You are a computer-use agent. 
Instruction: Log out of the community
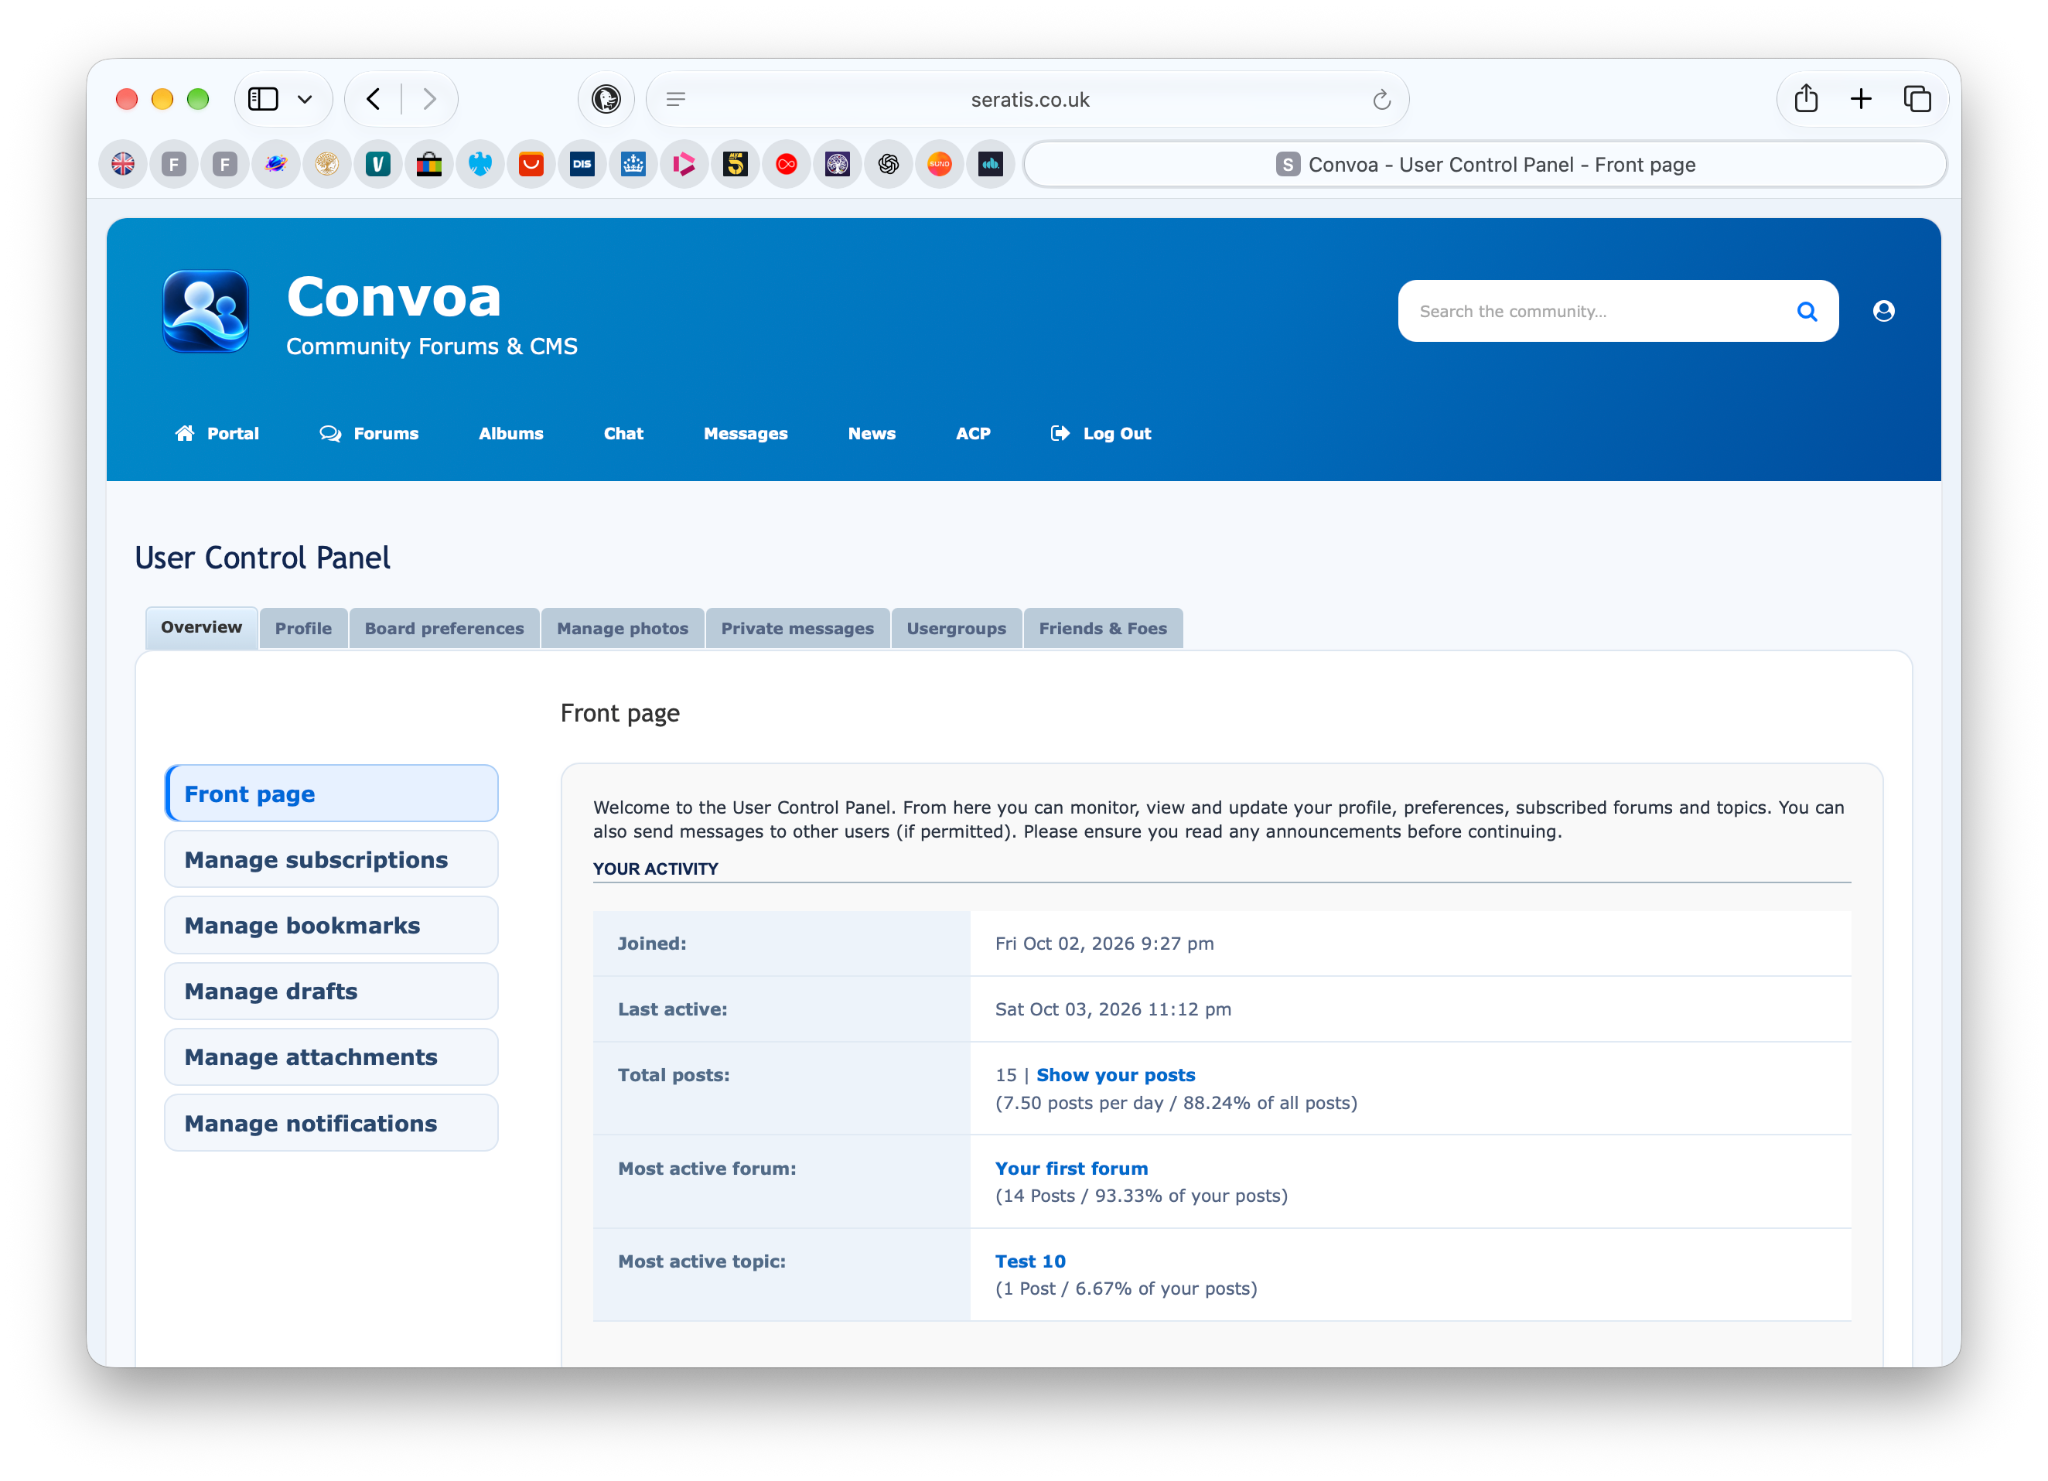click(1101, 433)
